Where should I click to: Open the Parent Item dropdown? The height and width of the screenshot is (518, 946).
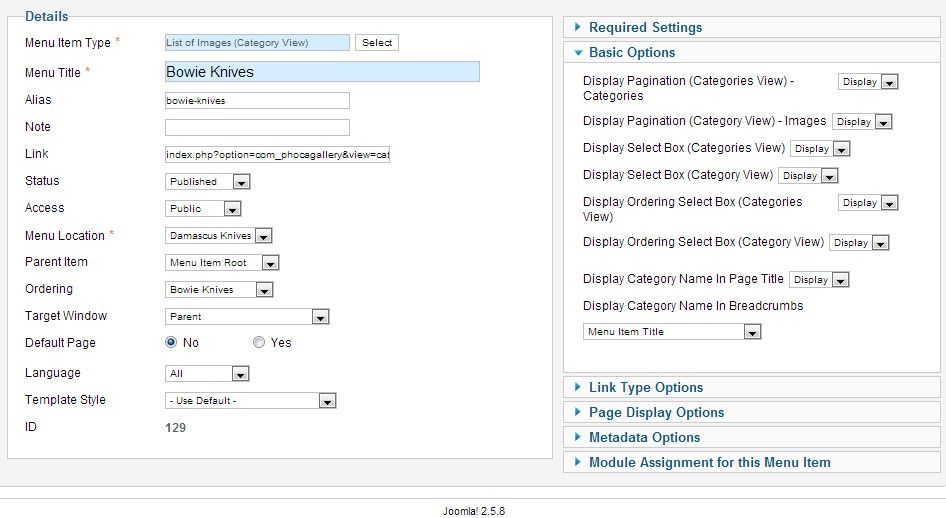click(x=222, y=263)
